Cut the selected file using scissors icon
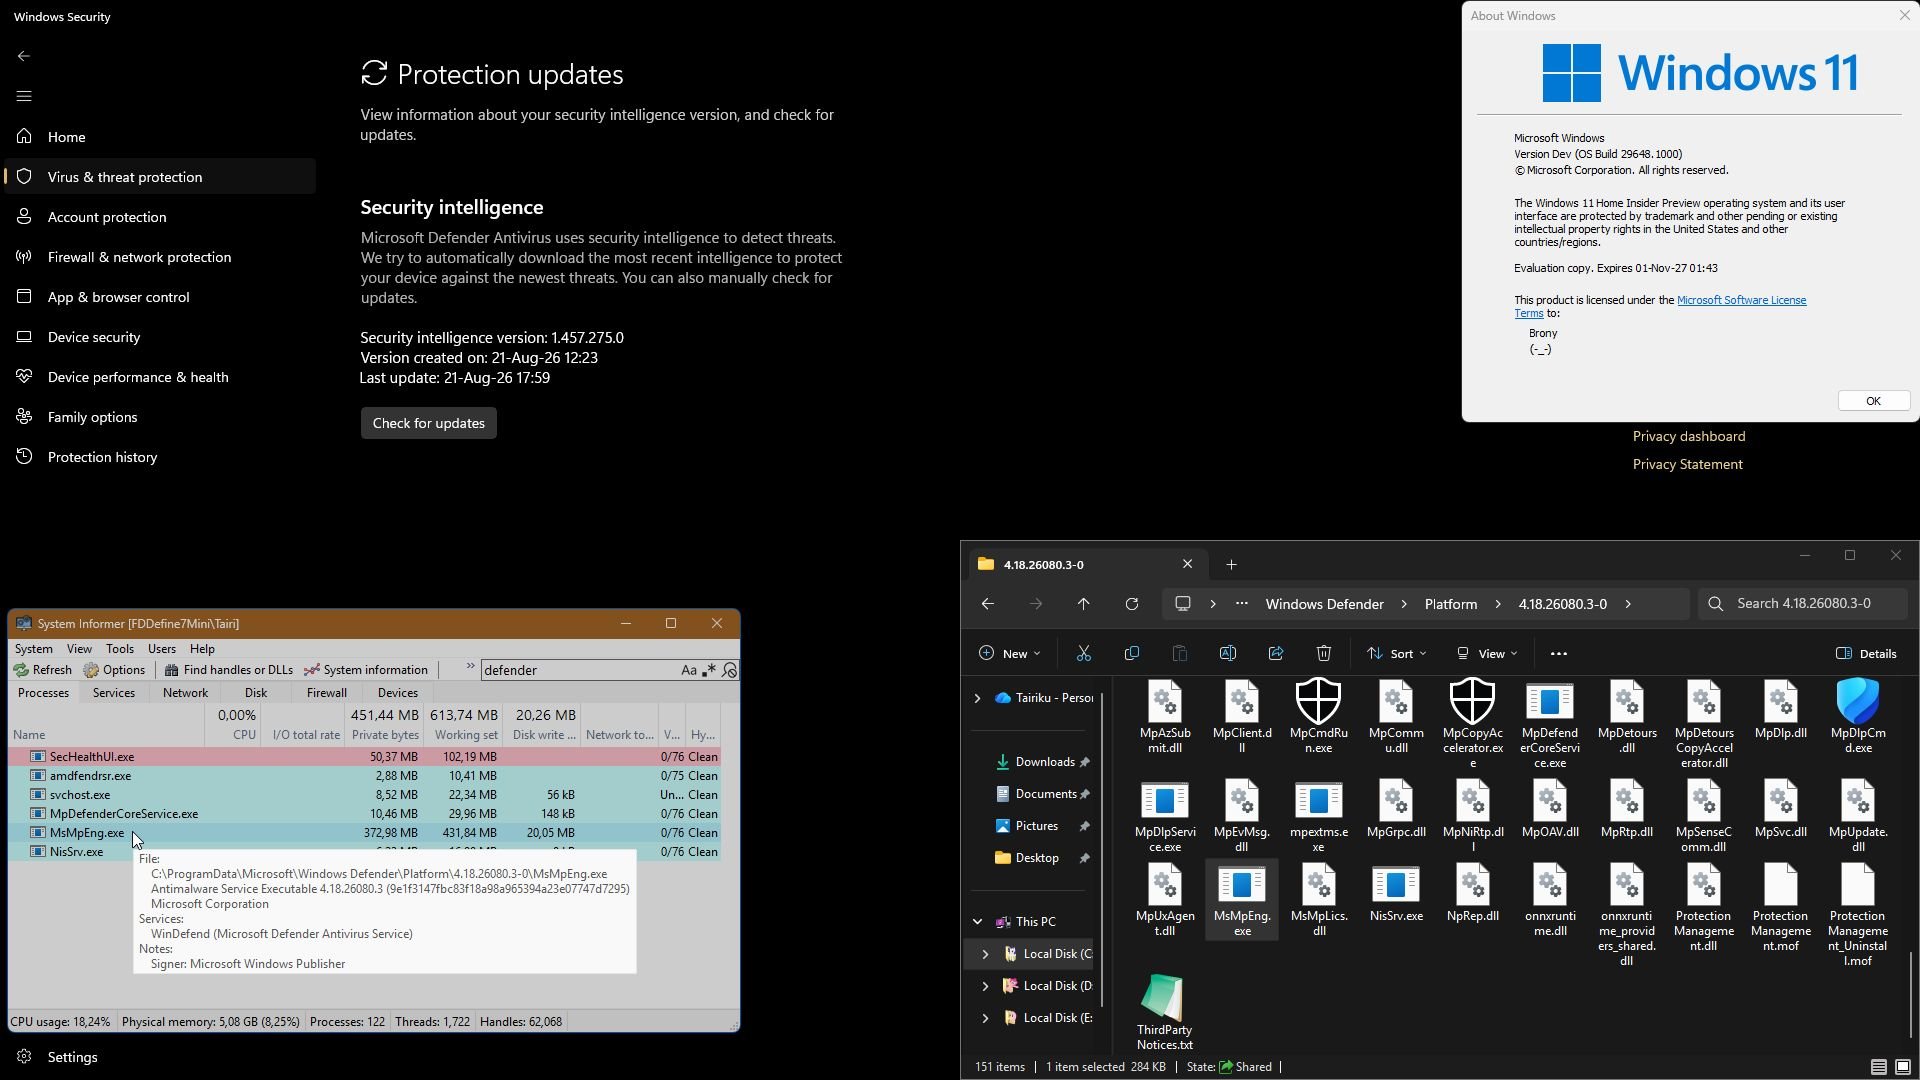The image size is (1920, 1080). (x=1083, y=654)
